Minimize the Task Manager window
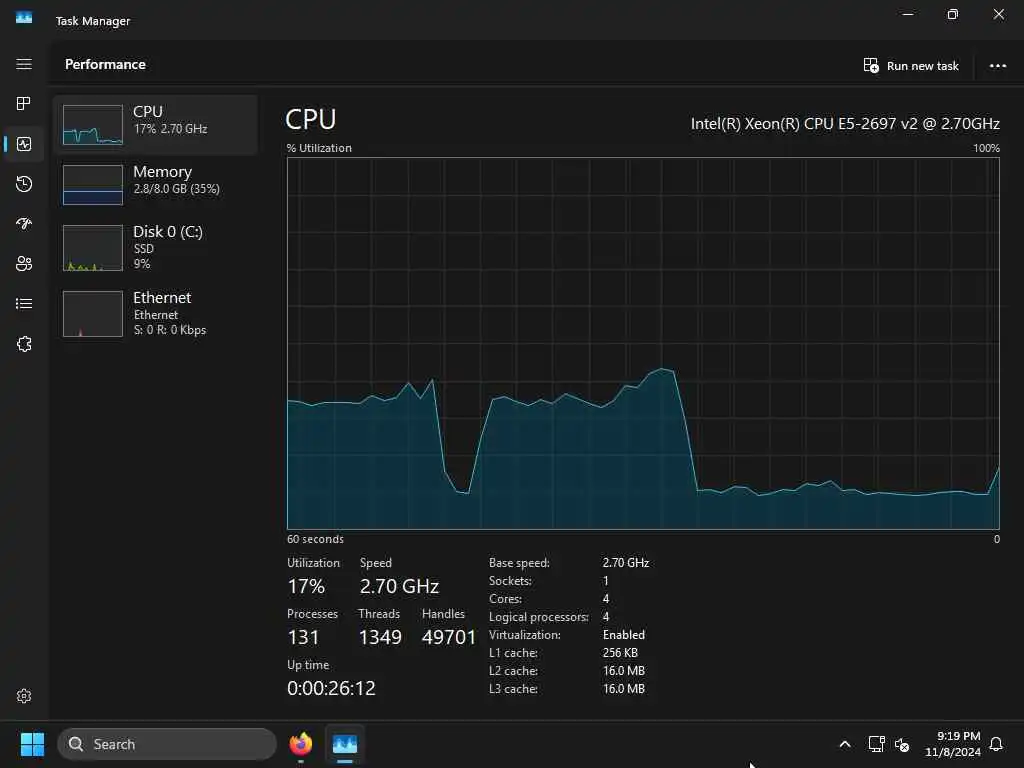Screen dimensions: 1024x768 tap(908, 14)
